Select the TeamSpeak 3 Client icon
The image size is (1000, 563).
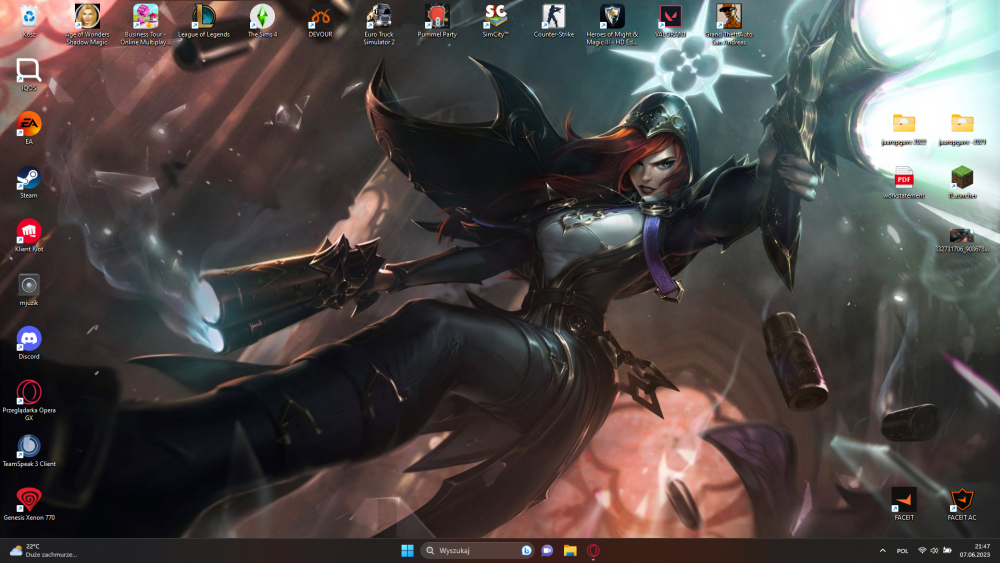click(x=29, y=450)
